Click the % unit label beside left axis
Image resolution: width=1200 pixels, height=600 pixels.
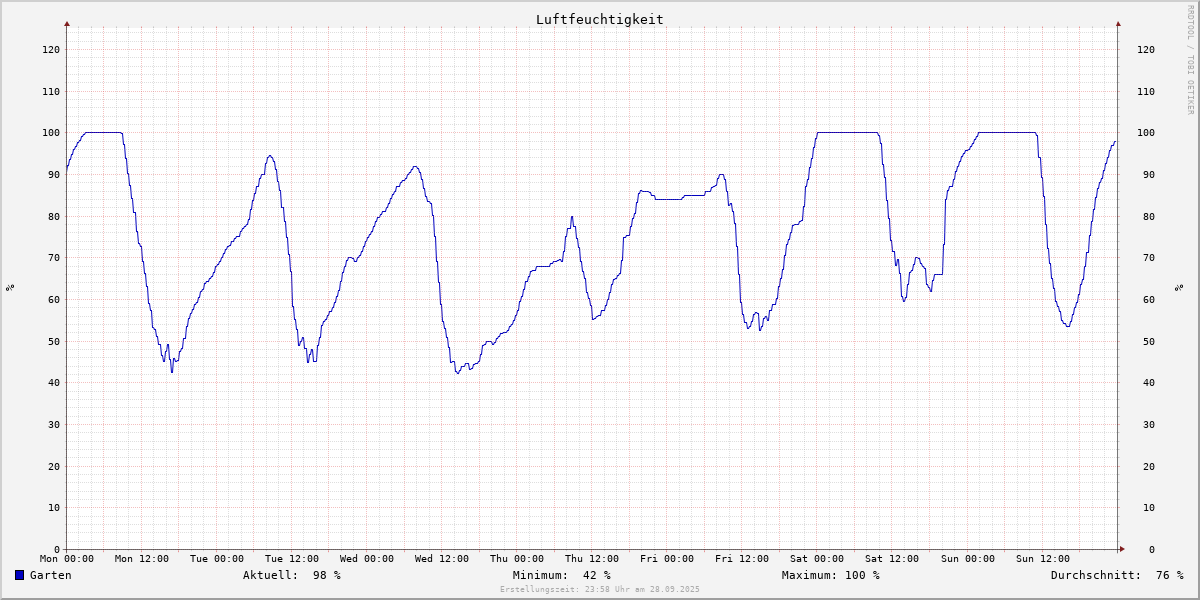point(10,288)
